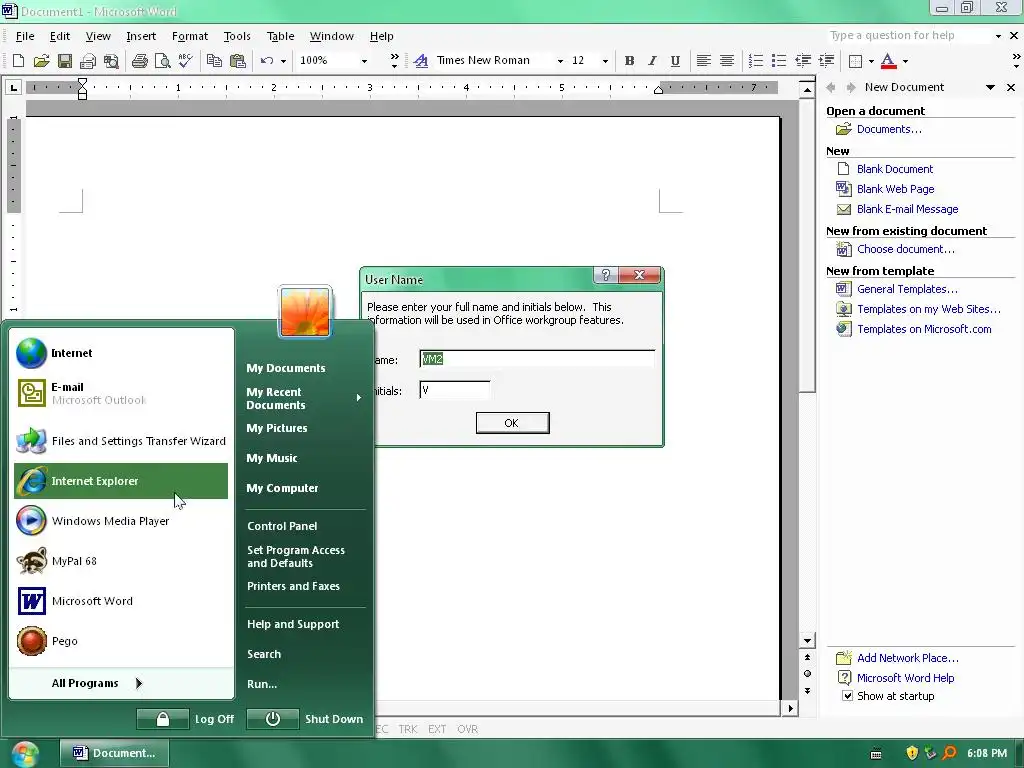Click the New Blank Document toolbar icon
Image resolution: width=1024 pixels, height=768 pixels.
click(18, 61)
